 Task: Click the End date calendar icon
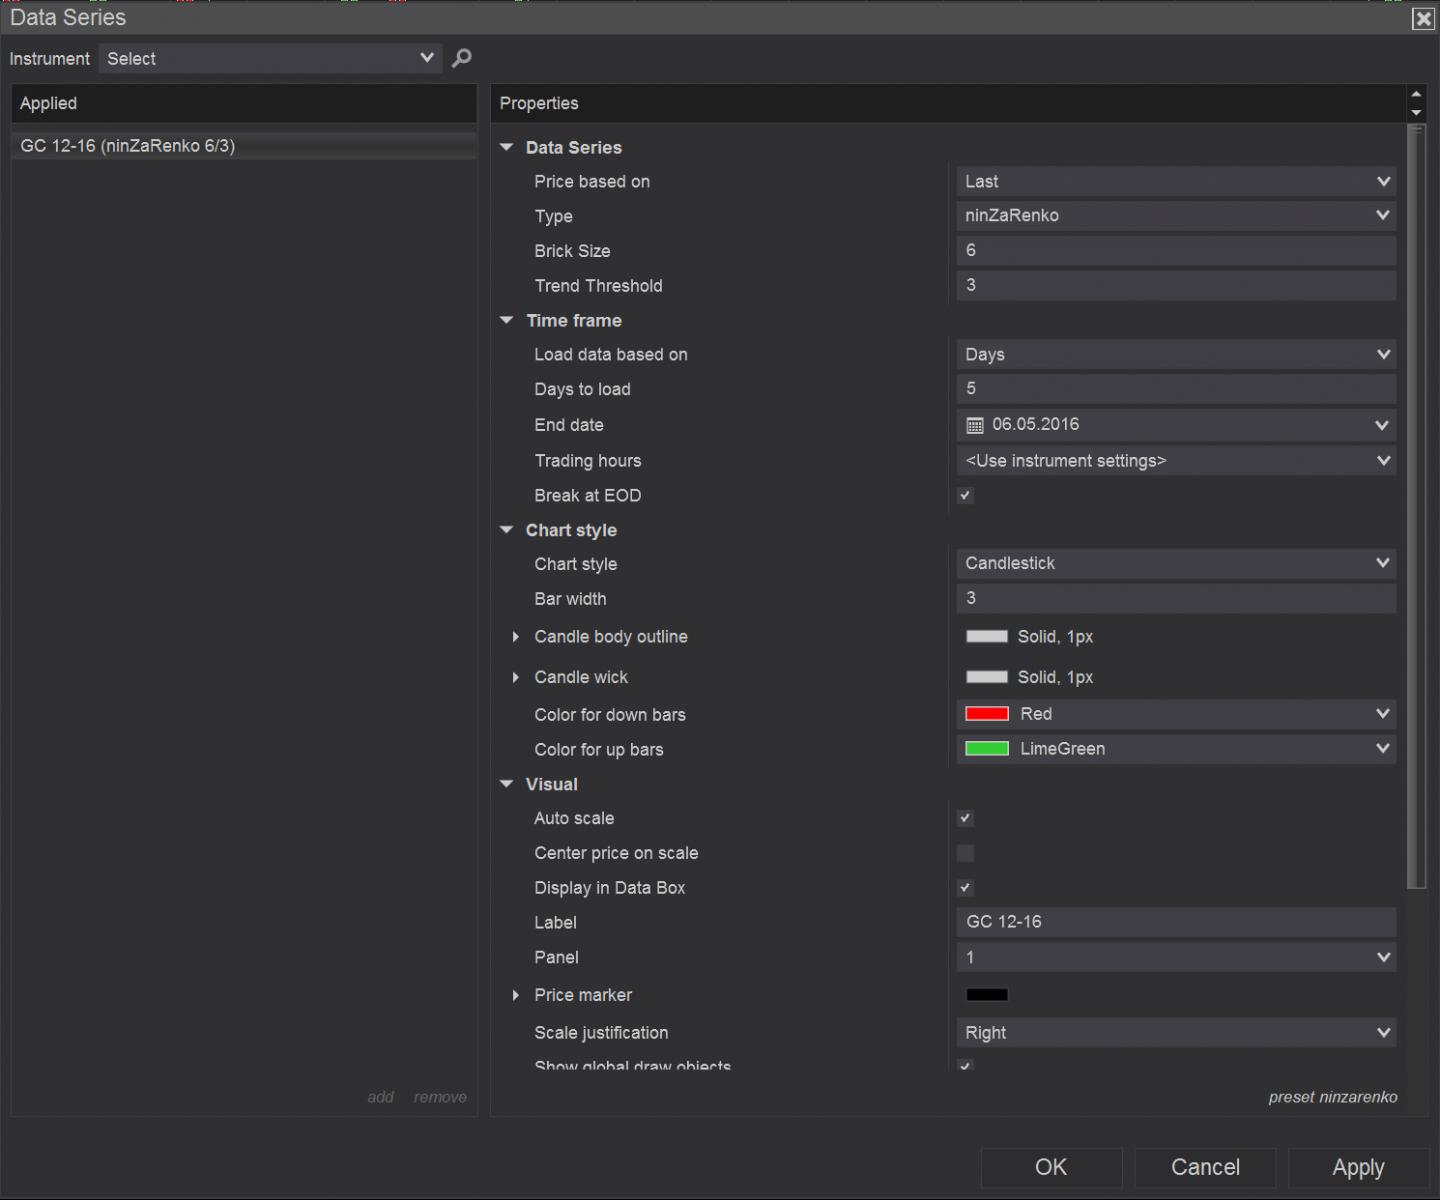pos(975,425)
